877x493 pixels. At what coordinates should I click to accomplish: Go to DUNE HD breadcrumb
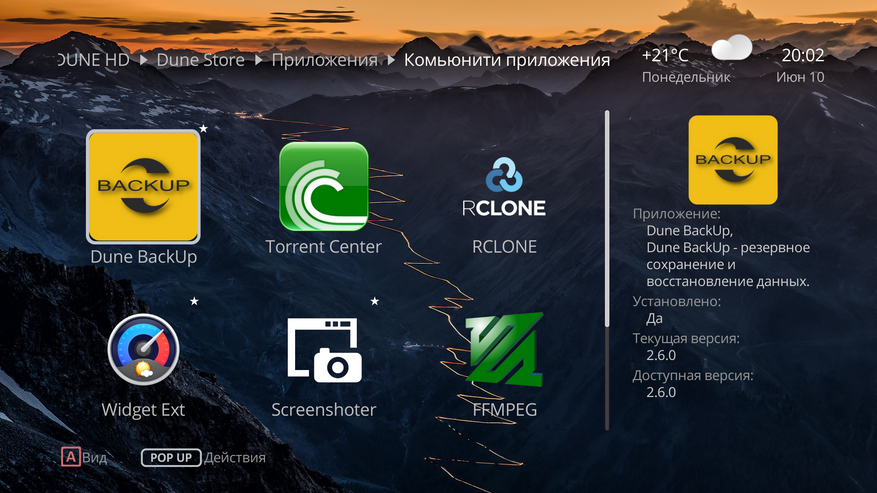(93, 59)
